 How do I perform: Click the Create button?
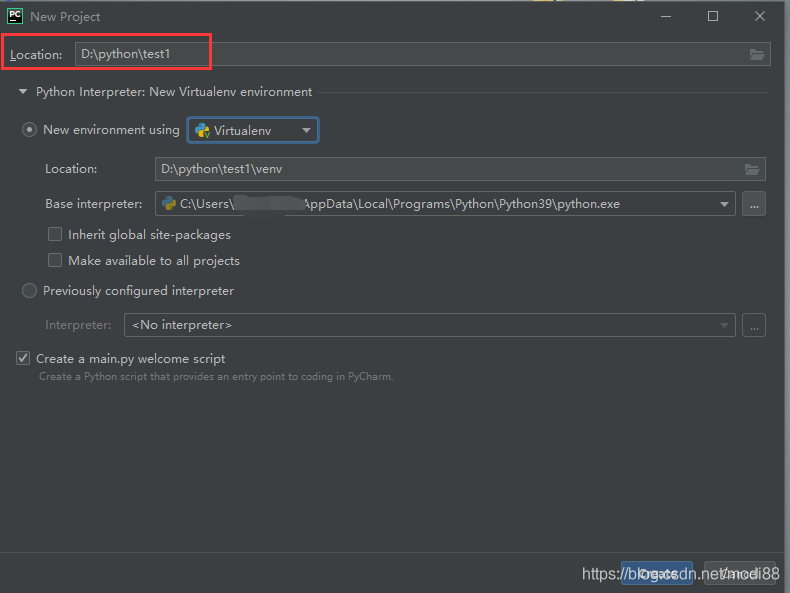657,573
